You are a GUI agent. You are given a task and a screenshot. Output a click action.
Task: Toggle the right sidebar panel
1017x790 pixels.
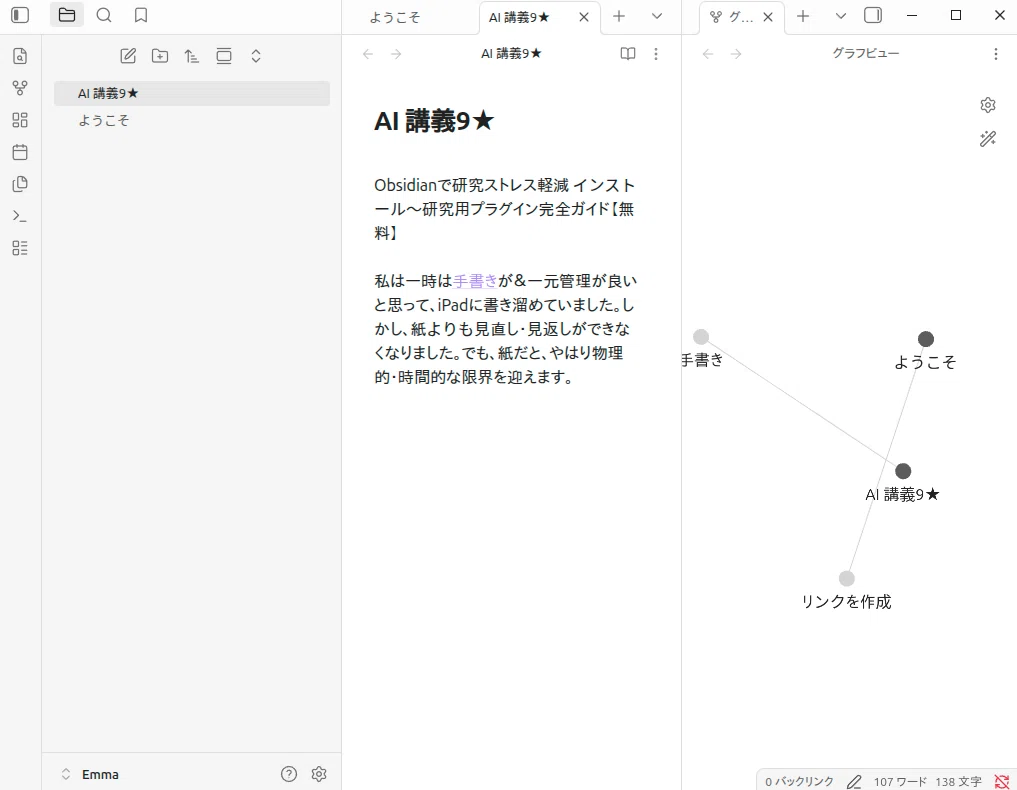click(x=873, y=16)
